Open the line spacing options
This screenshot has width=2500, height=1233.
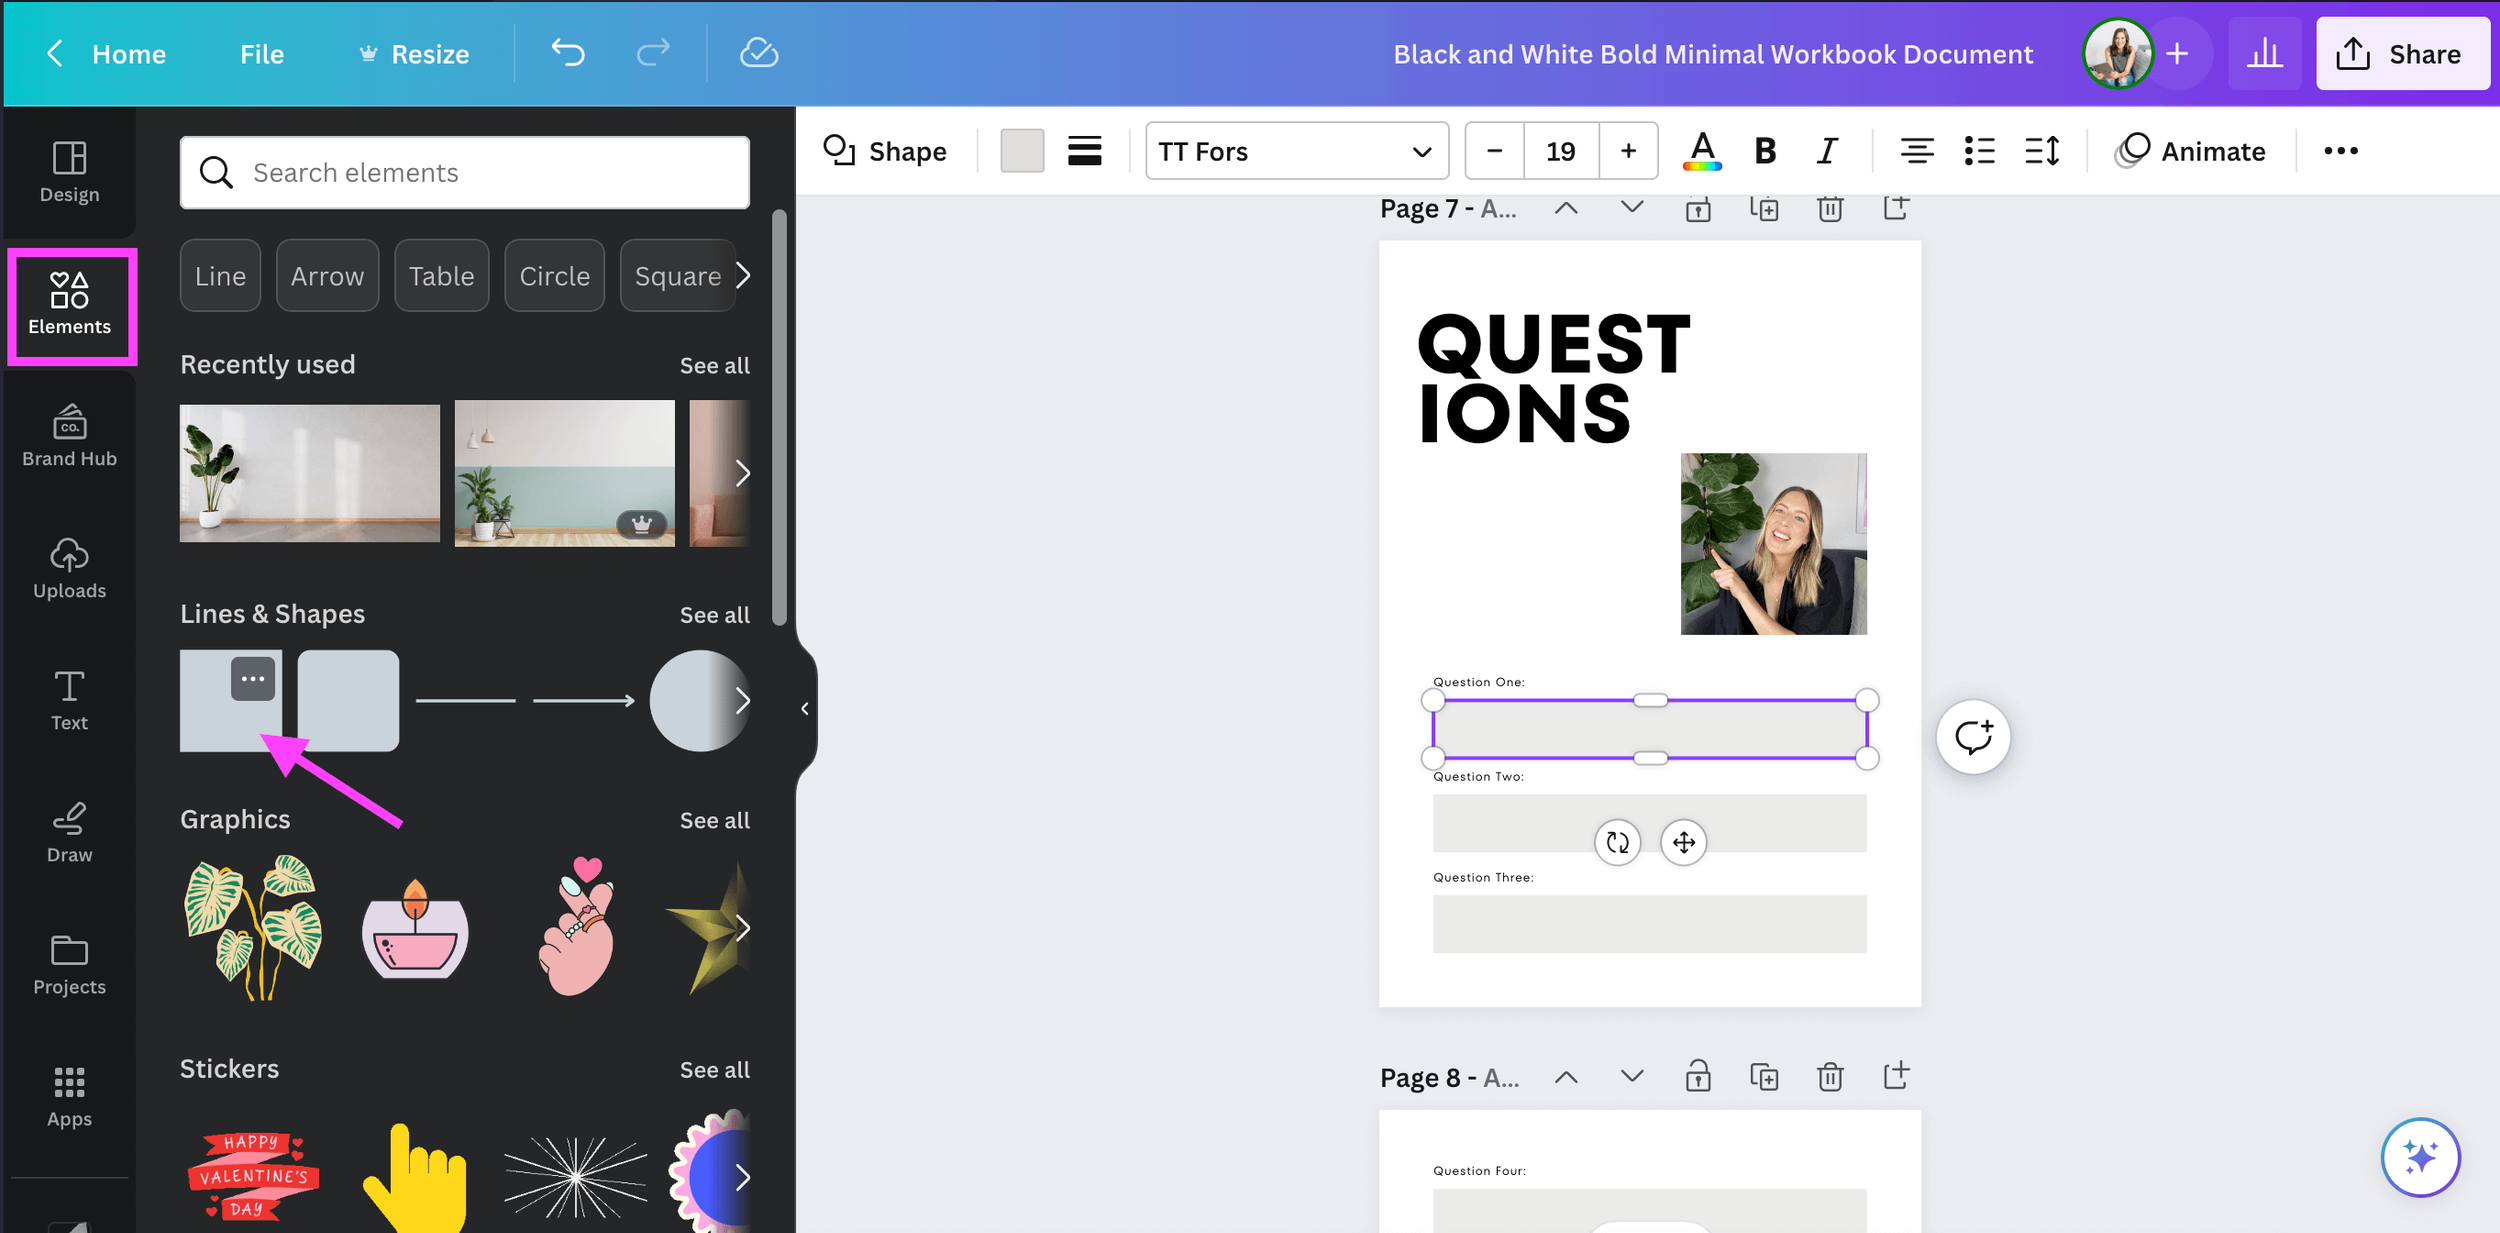tap(2042, 151)
